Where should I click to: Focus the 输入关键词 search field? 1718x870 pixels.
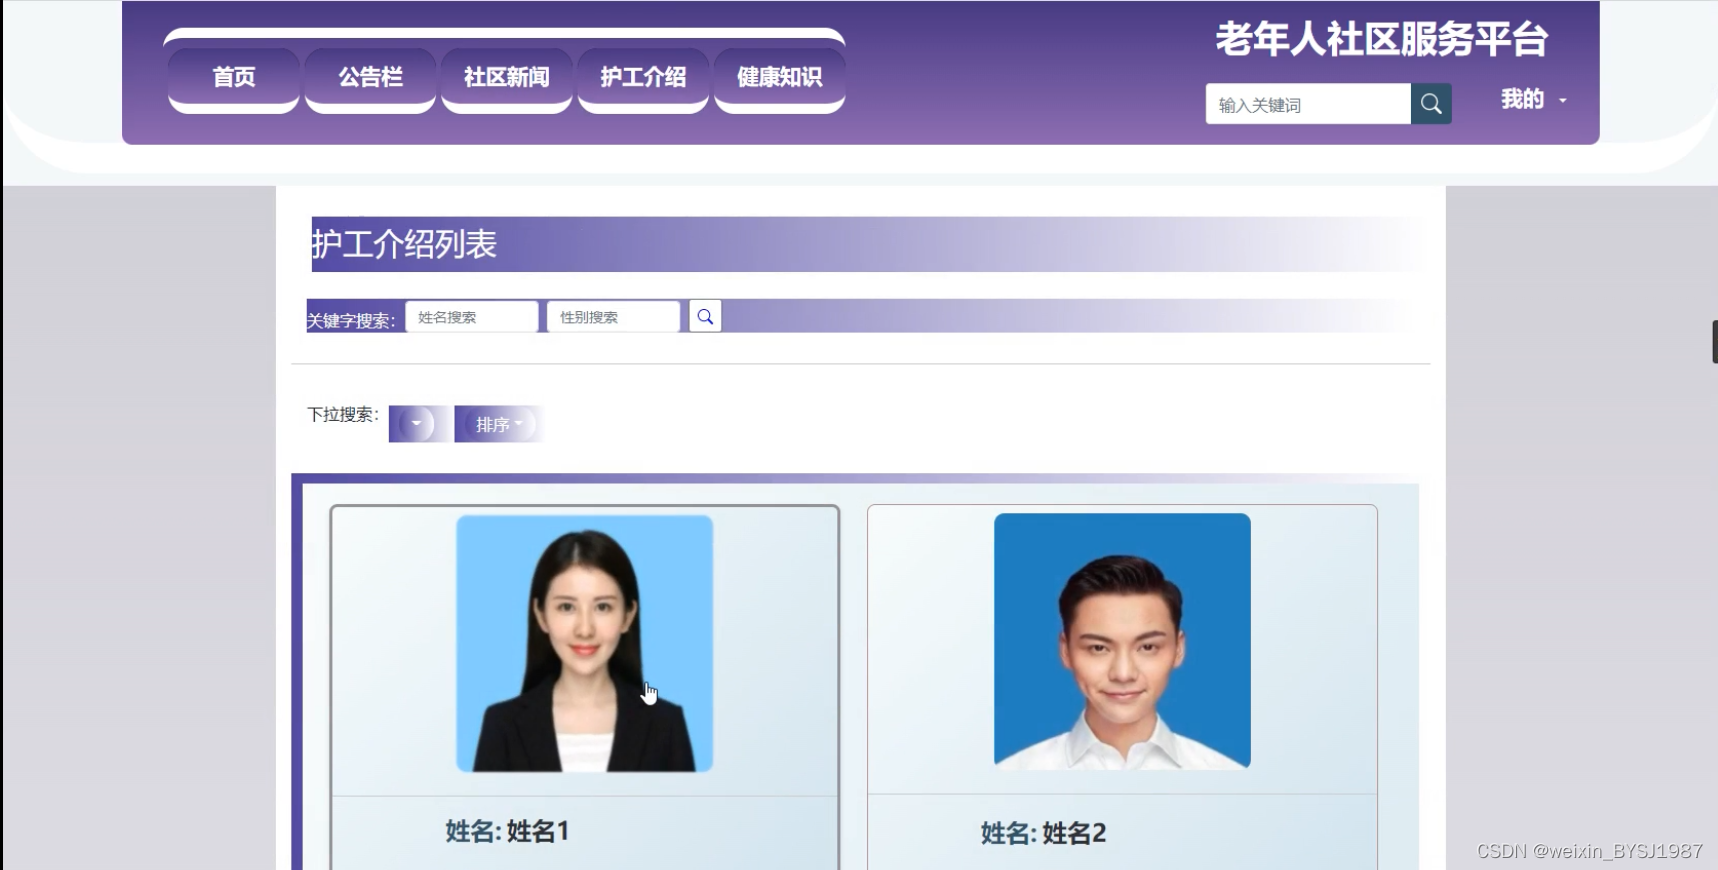[1308, 104]
